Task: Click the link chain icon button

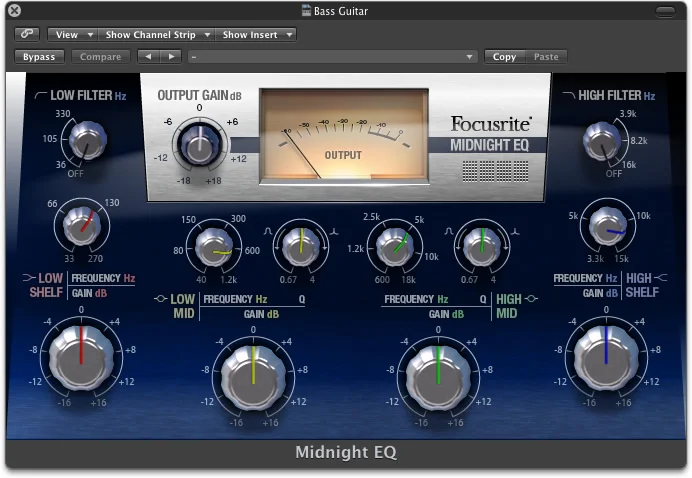Action: [x=27, y=34]
